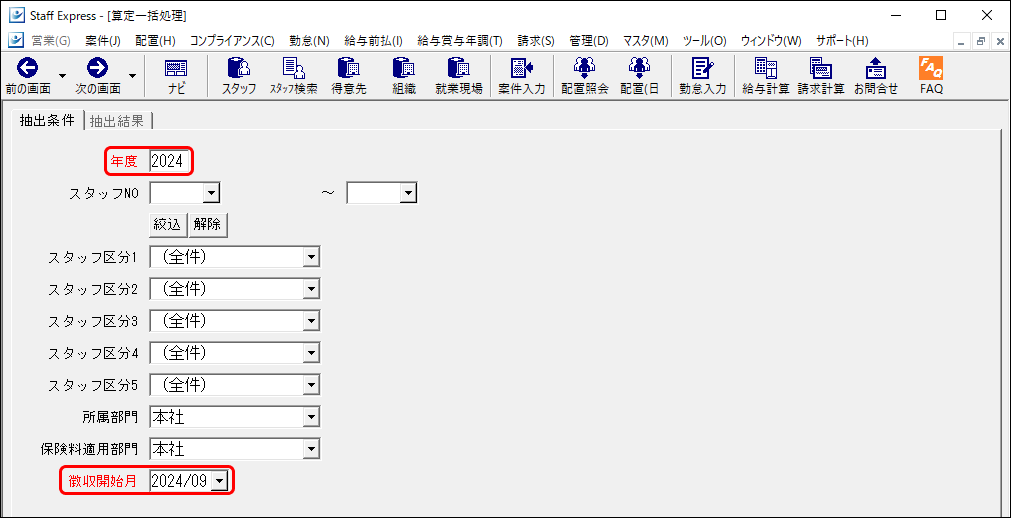Click the 絞込 button

168,225
